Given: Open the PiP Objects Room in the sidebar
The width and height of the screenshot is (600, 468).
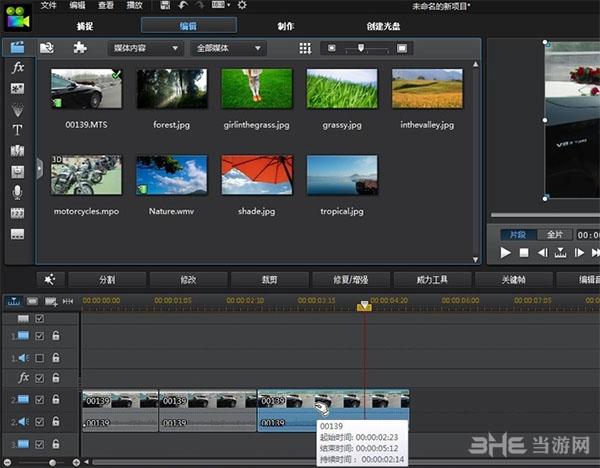Looking at the screenshot, I should point(17,89).
